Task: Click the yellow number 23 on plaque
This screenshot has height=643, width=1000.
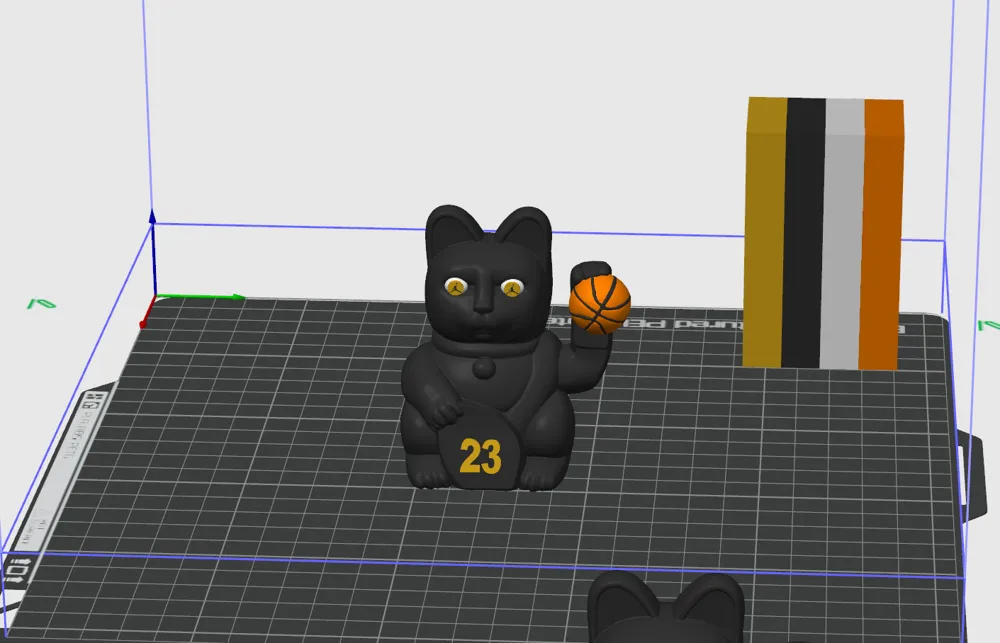Action: [x=480, y=456]
